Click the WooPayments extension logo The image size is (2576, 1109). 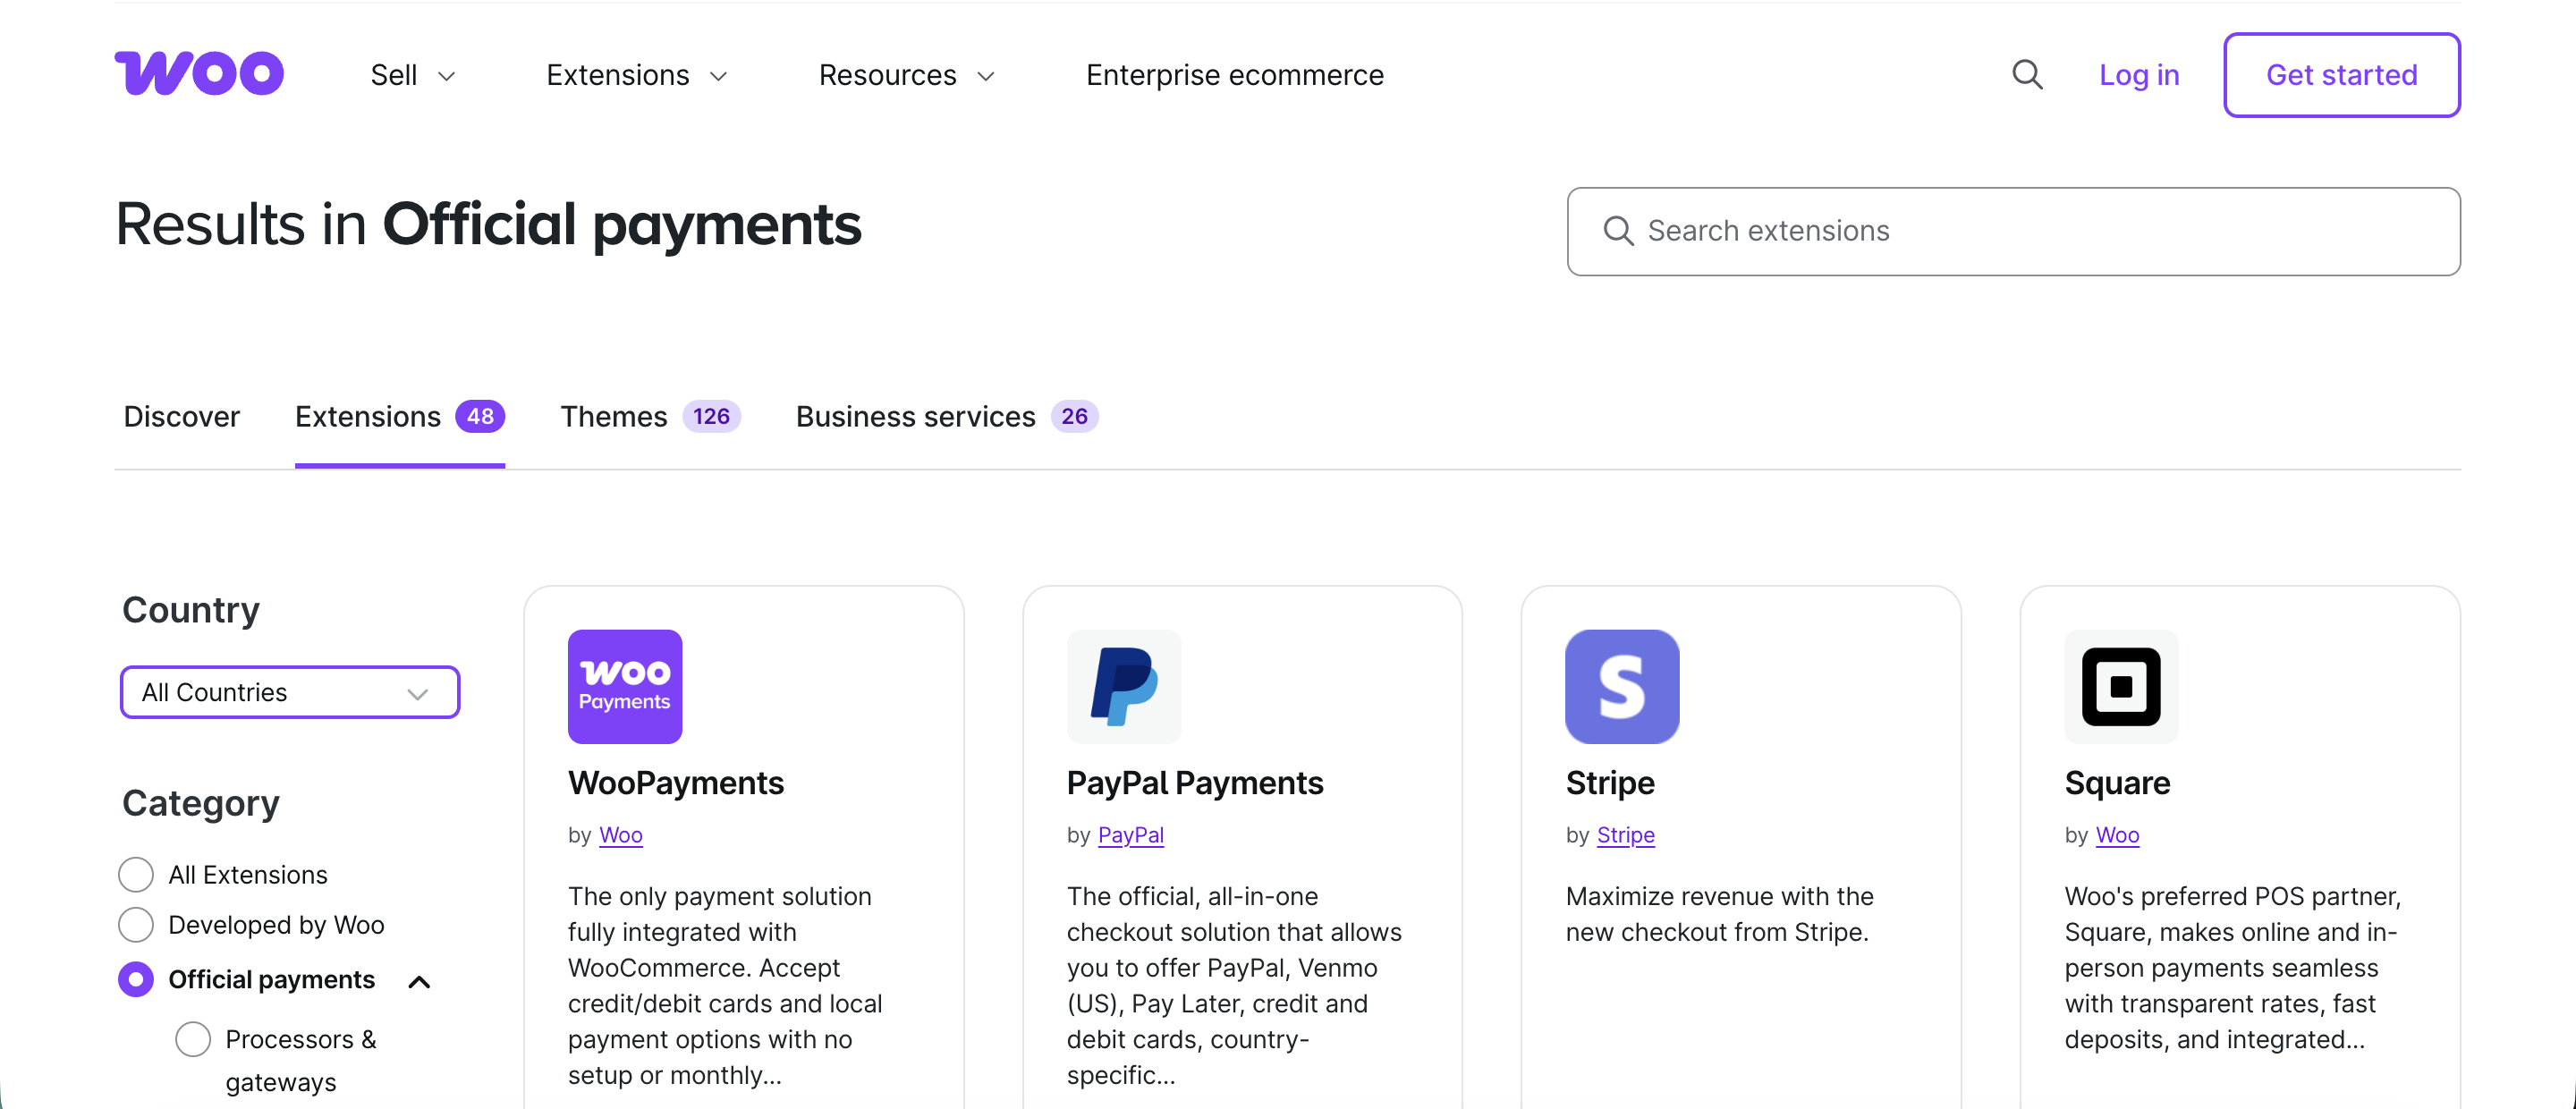pos(625,686)
